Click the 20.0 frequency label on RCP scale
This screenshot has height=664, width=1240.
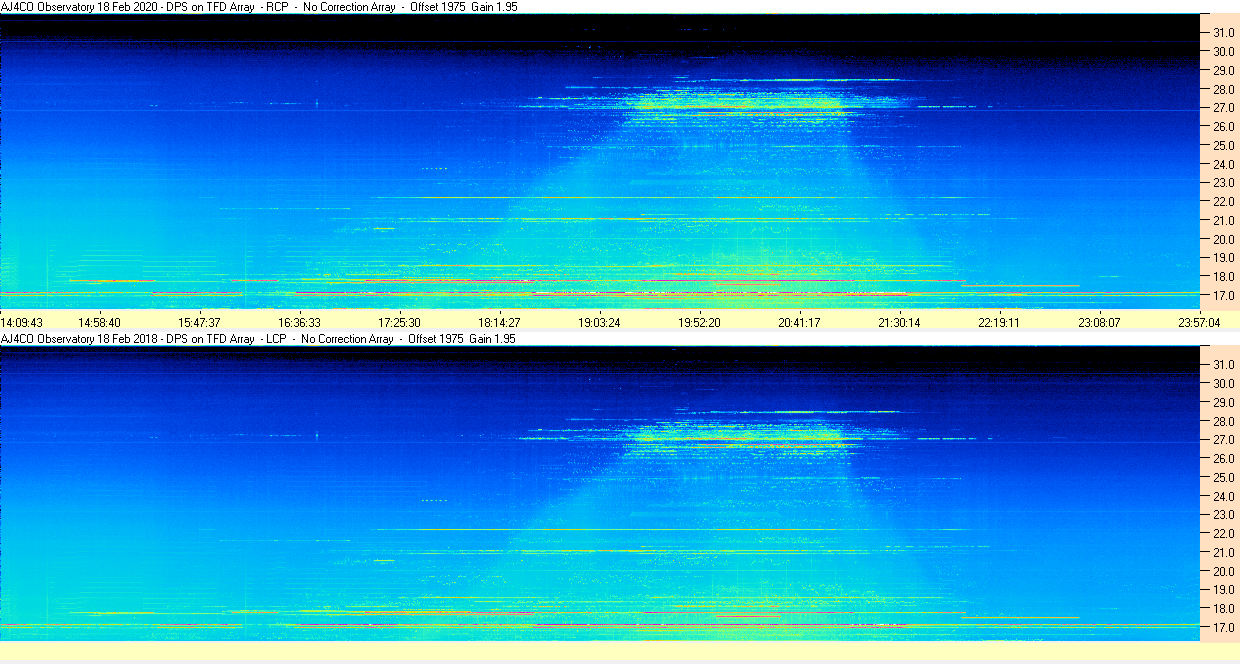(1224, 240)
